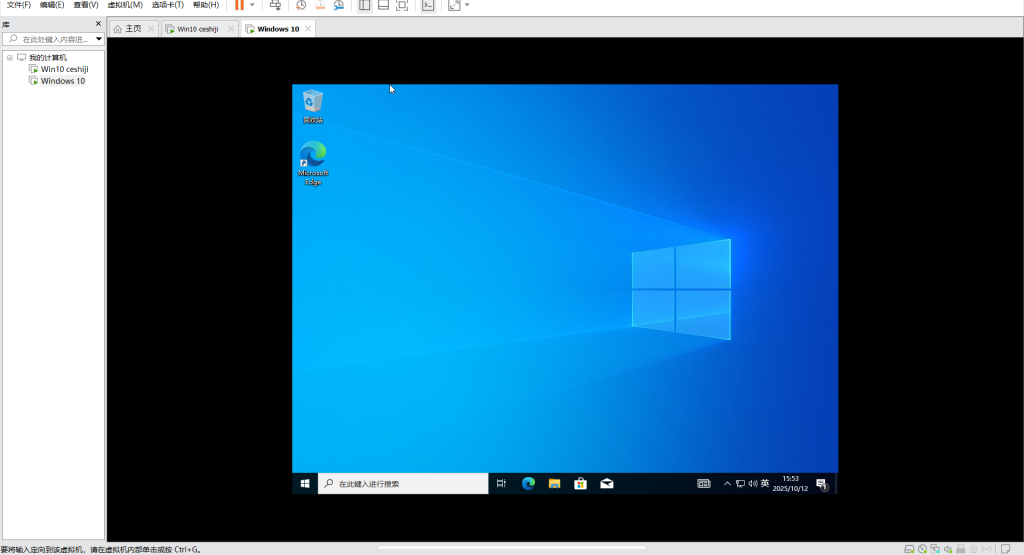Switch to the Win10 ceshiji tab
The image size is (1024, 555).
(197, 29)
